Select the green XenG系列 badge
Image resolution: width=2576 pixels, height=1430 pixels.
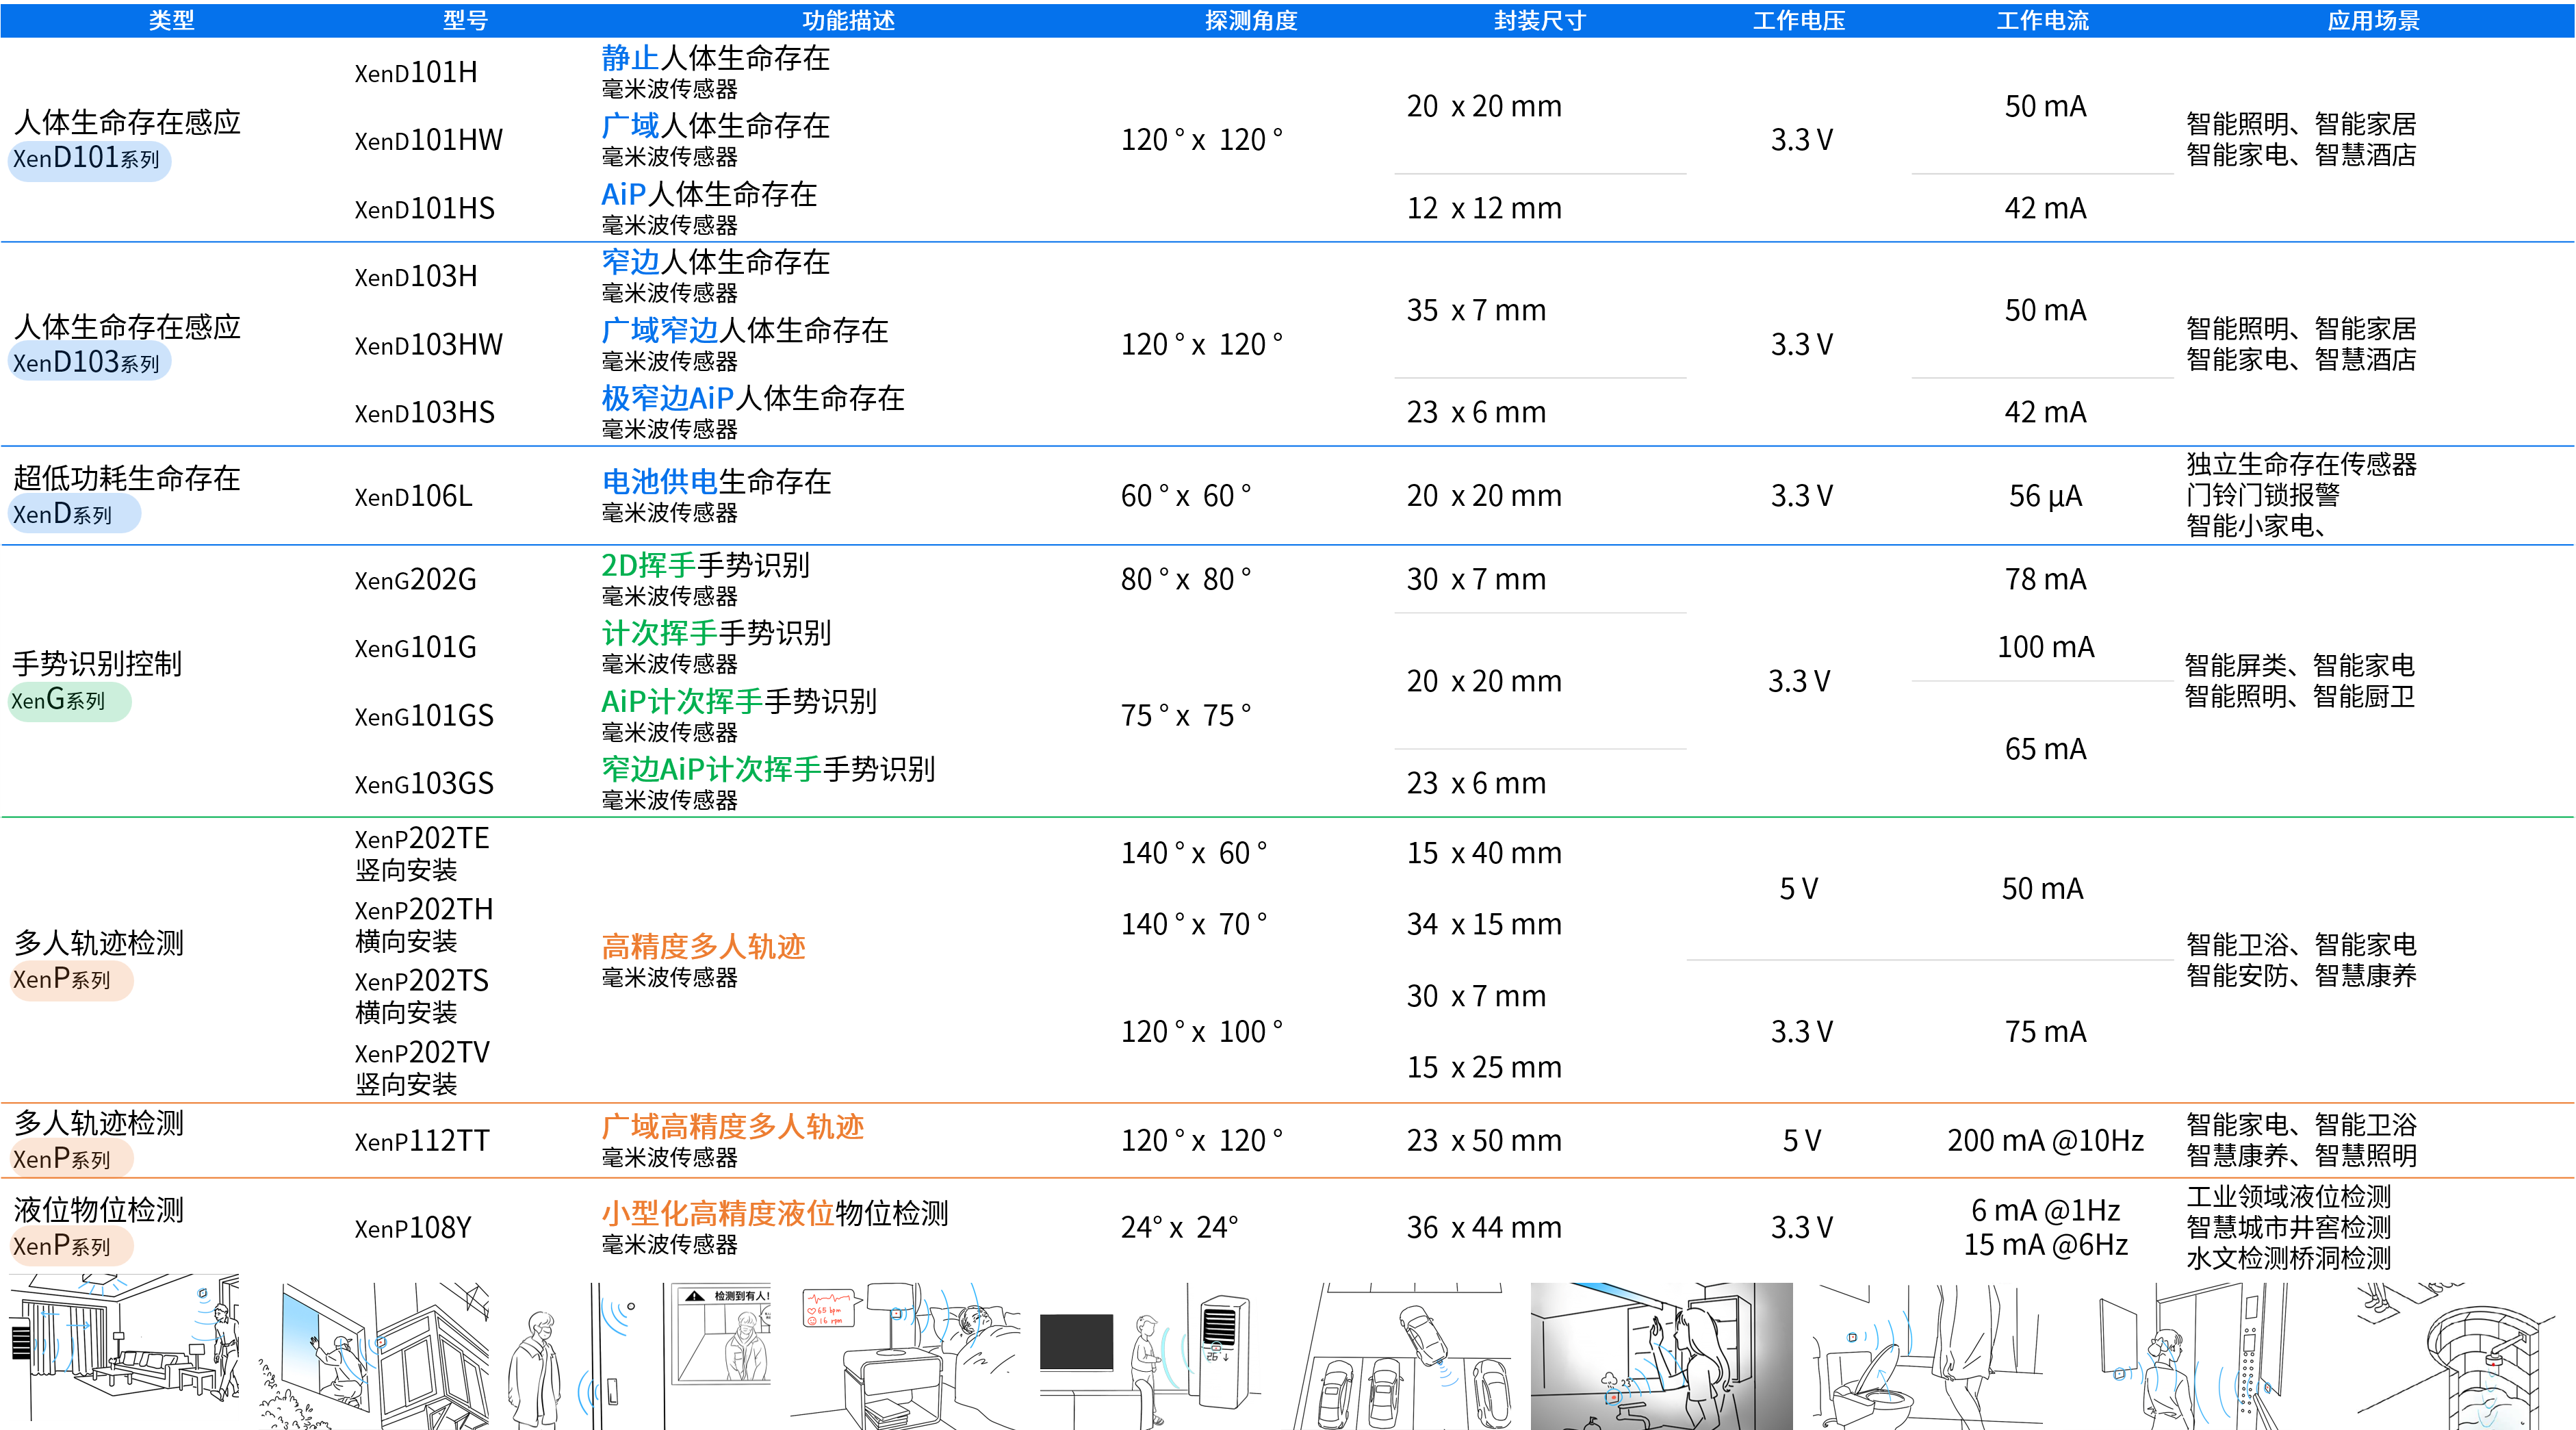click(x=69, y=700)
